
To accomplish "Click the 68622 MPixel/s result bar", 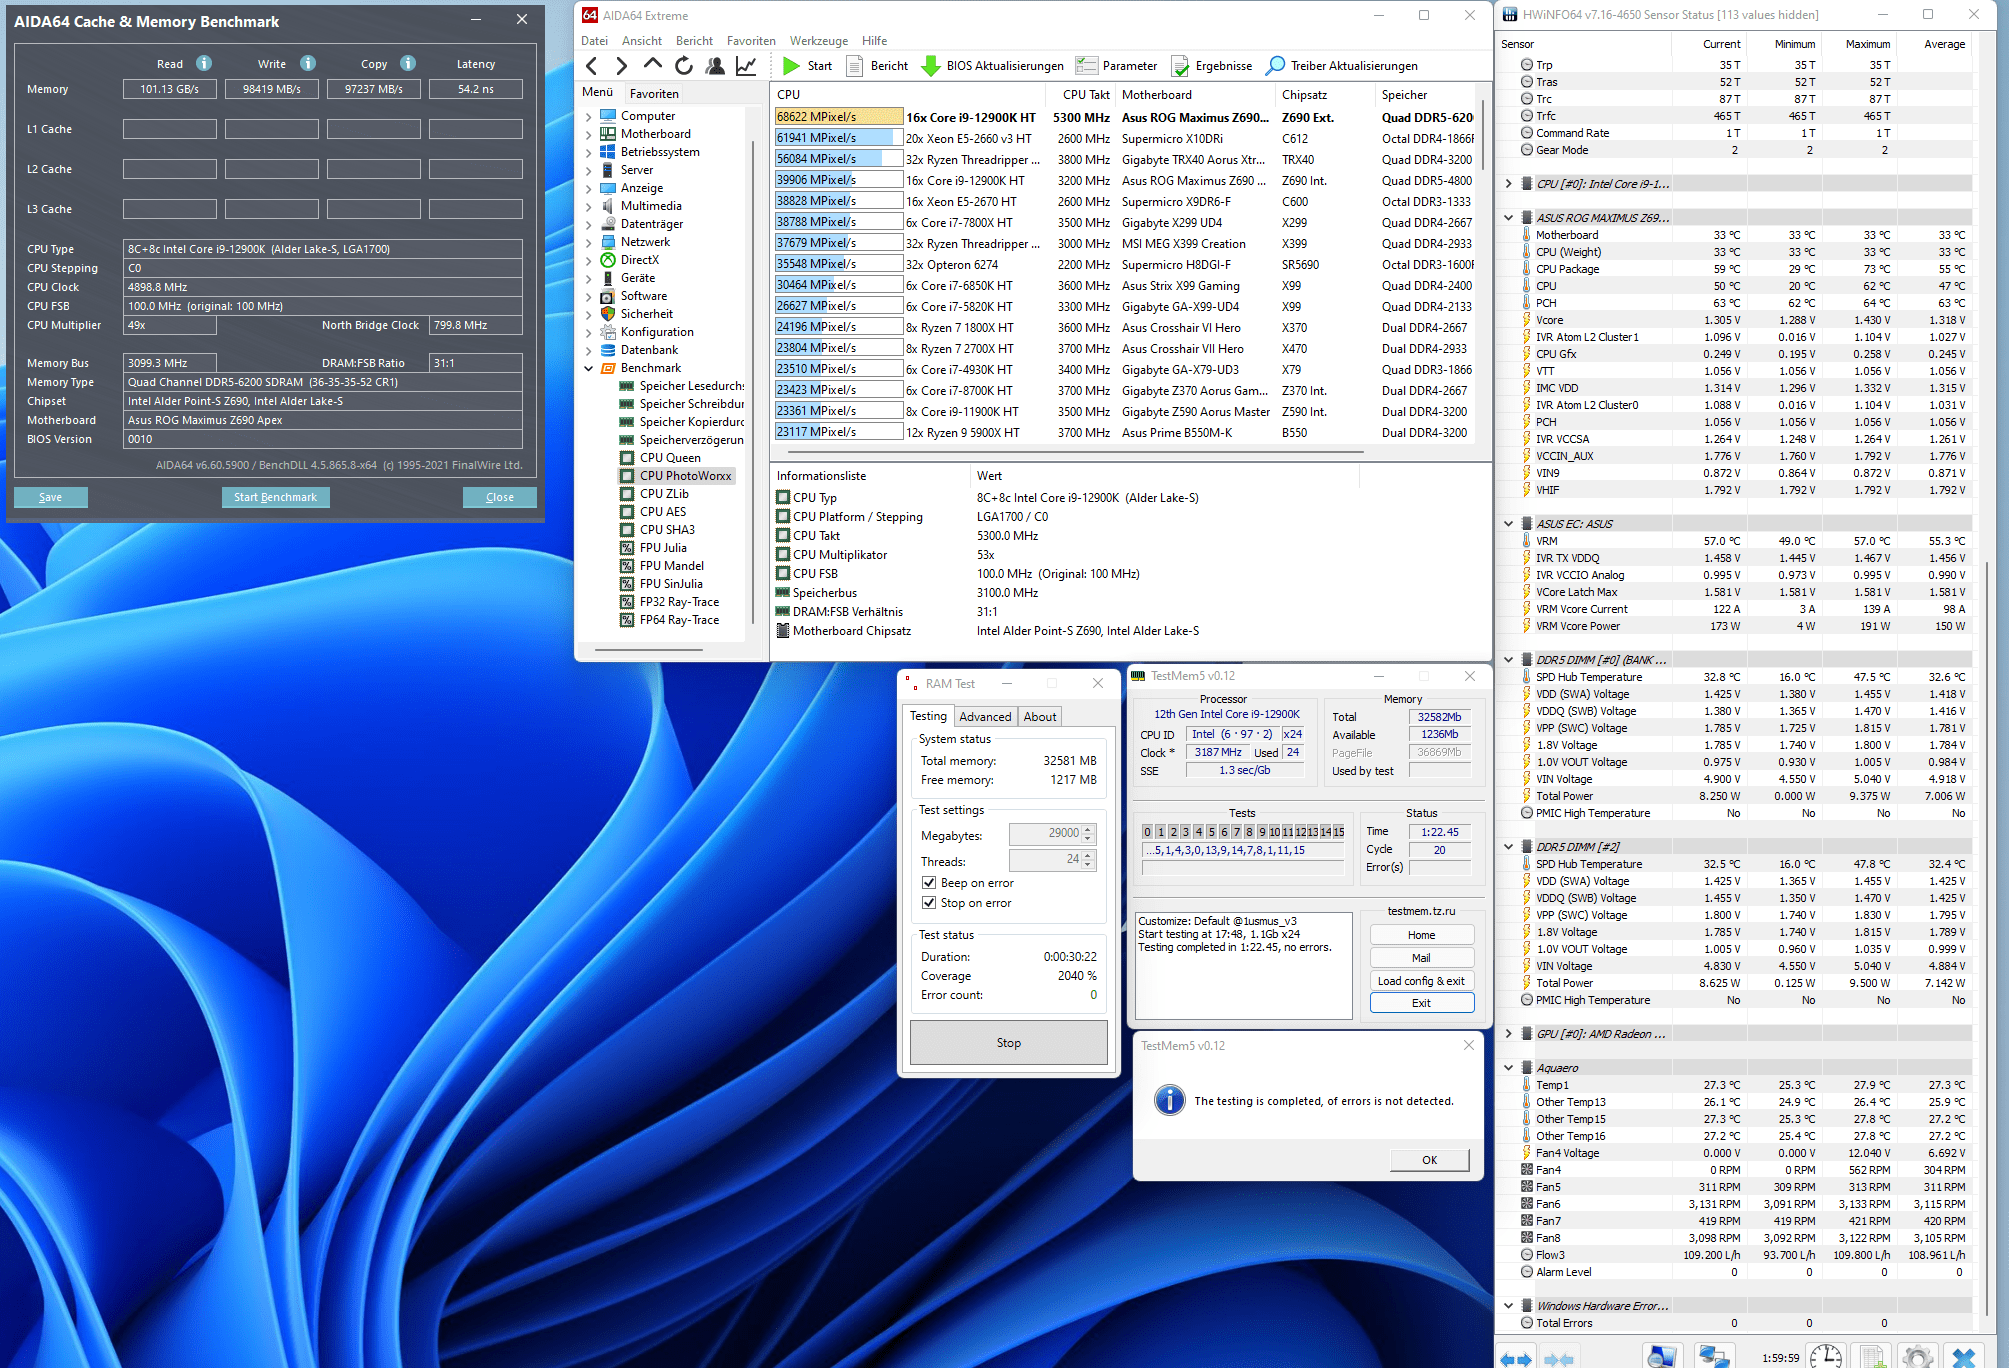I will [838, 117].
